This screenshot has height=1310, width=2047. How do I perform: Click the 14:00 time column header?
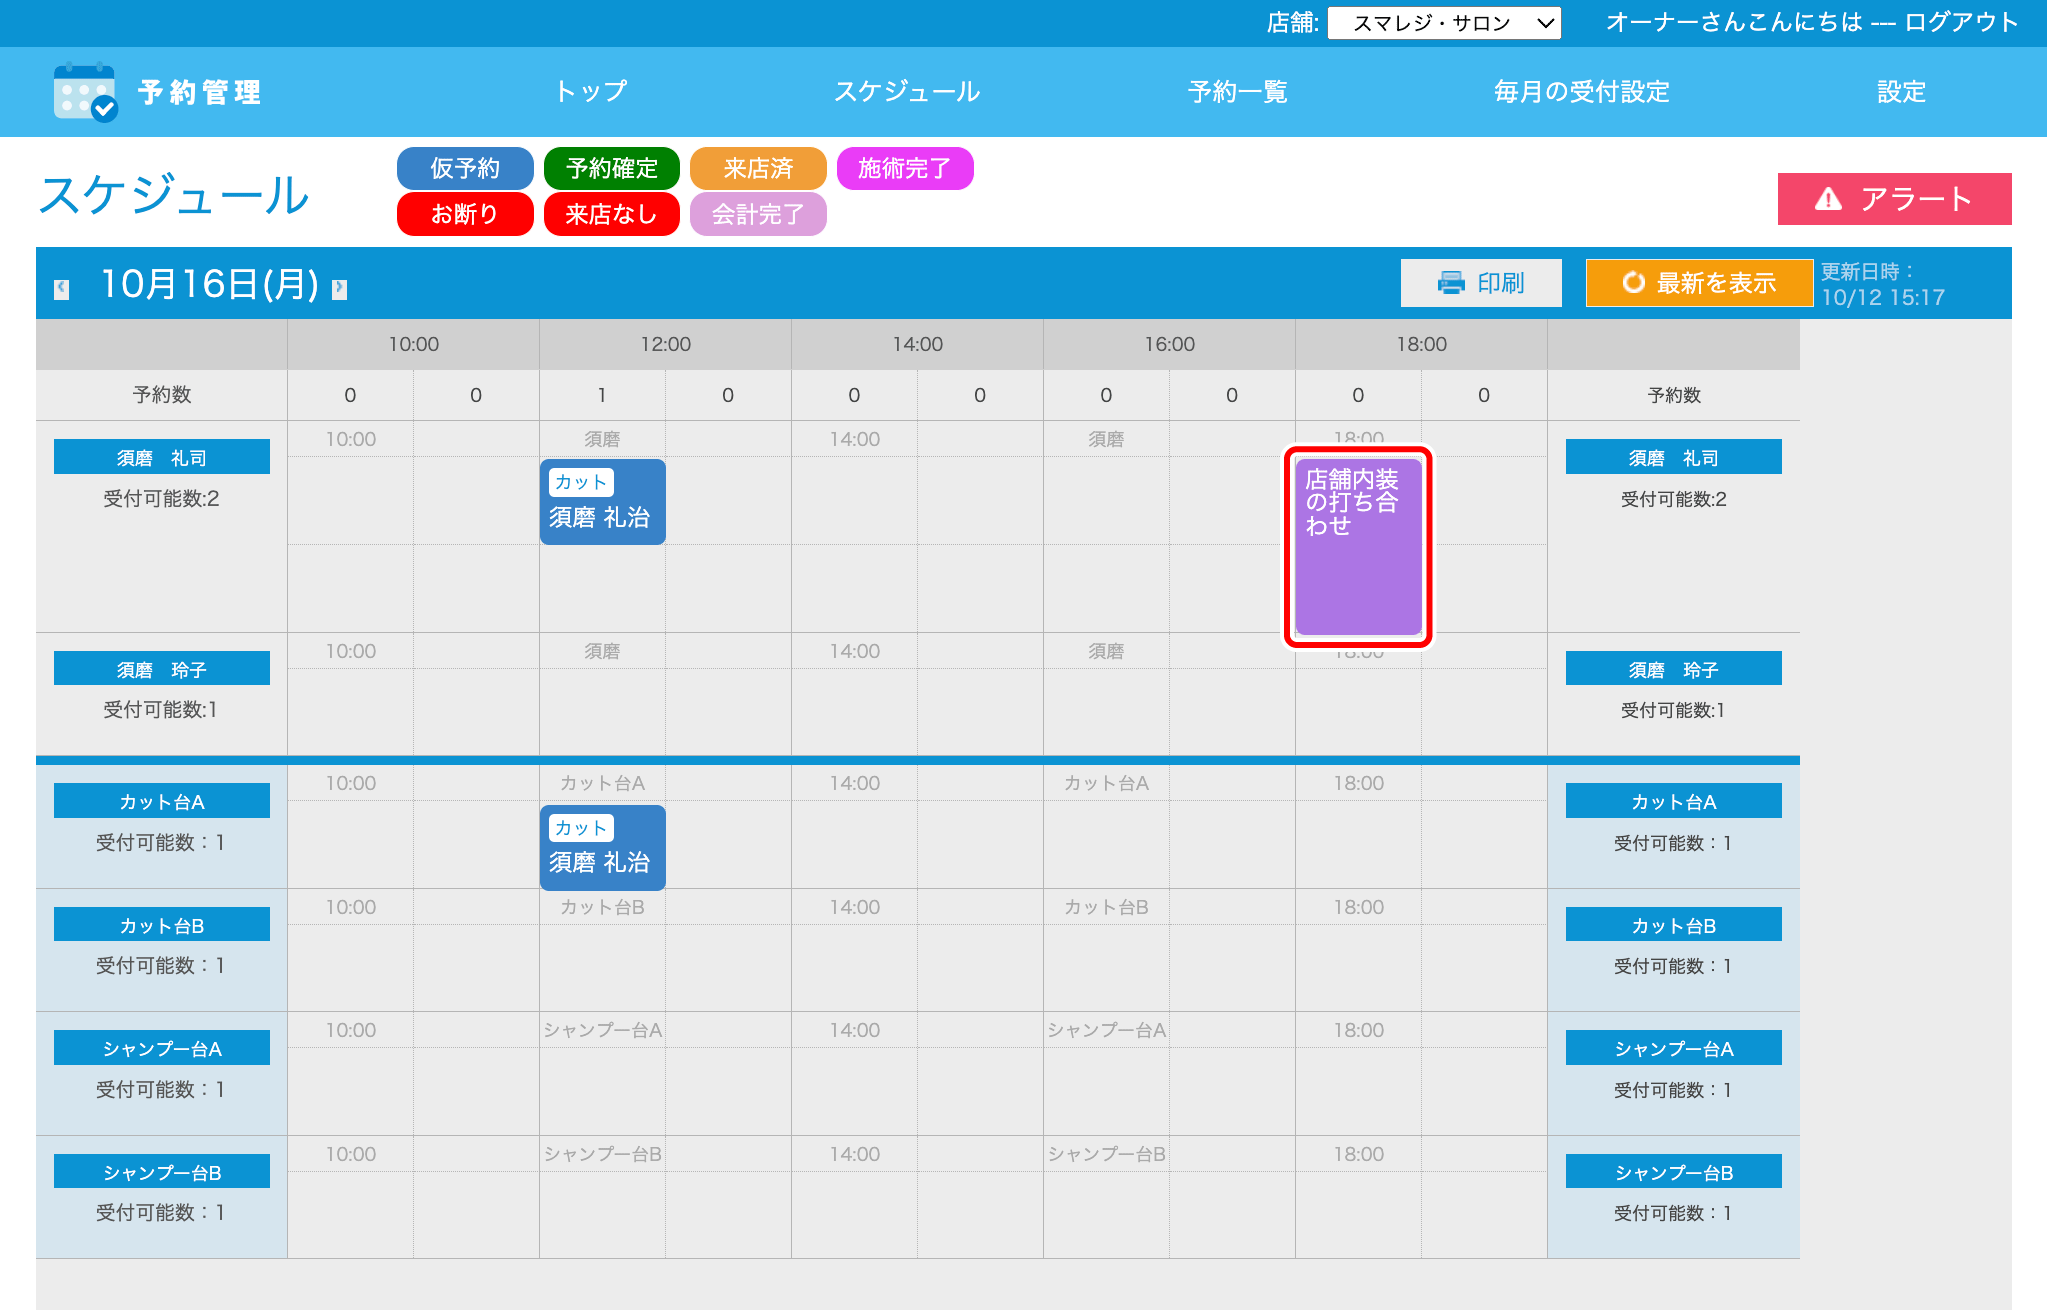(x=918, y=344)
